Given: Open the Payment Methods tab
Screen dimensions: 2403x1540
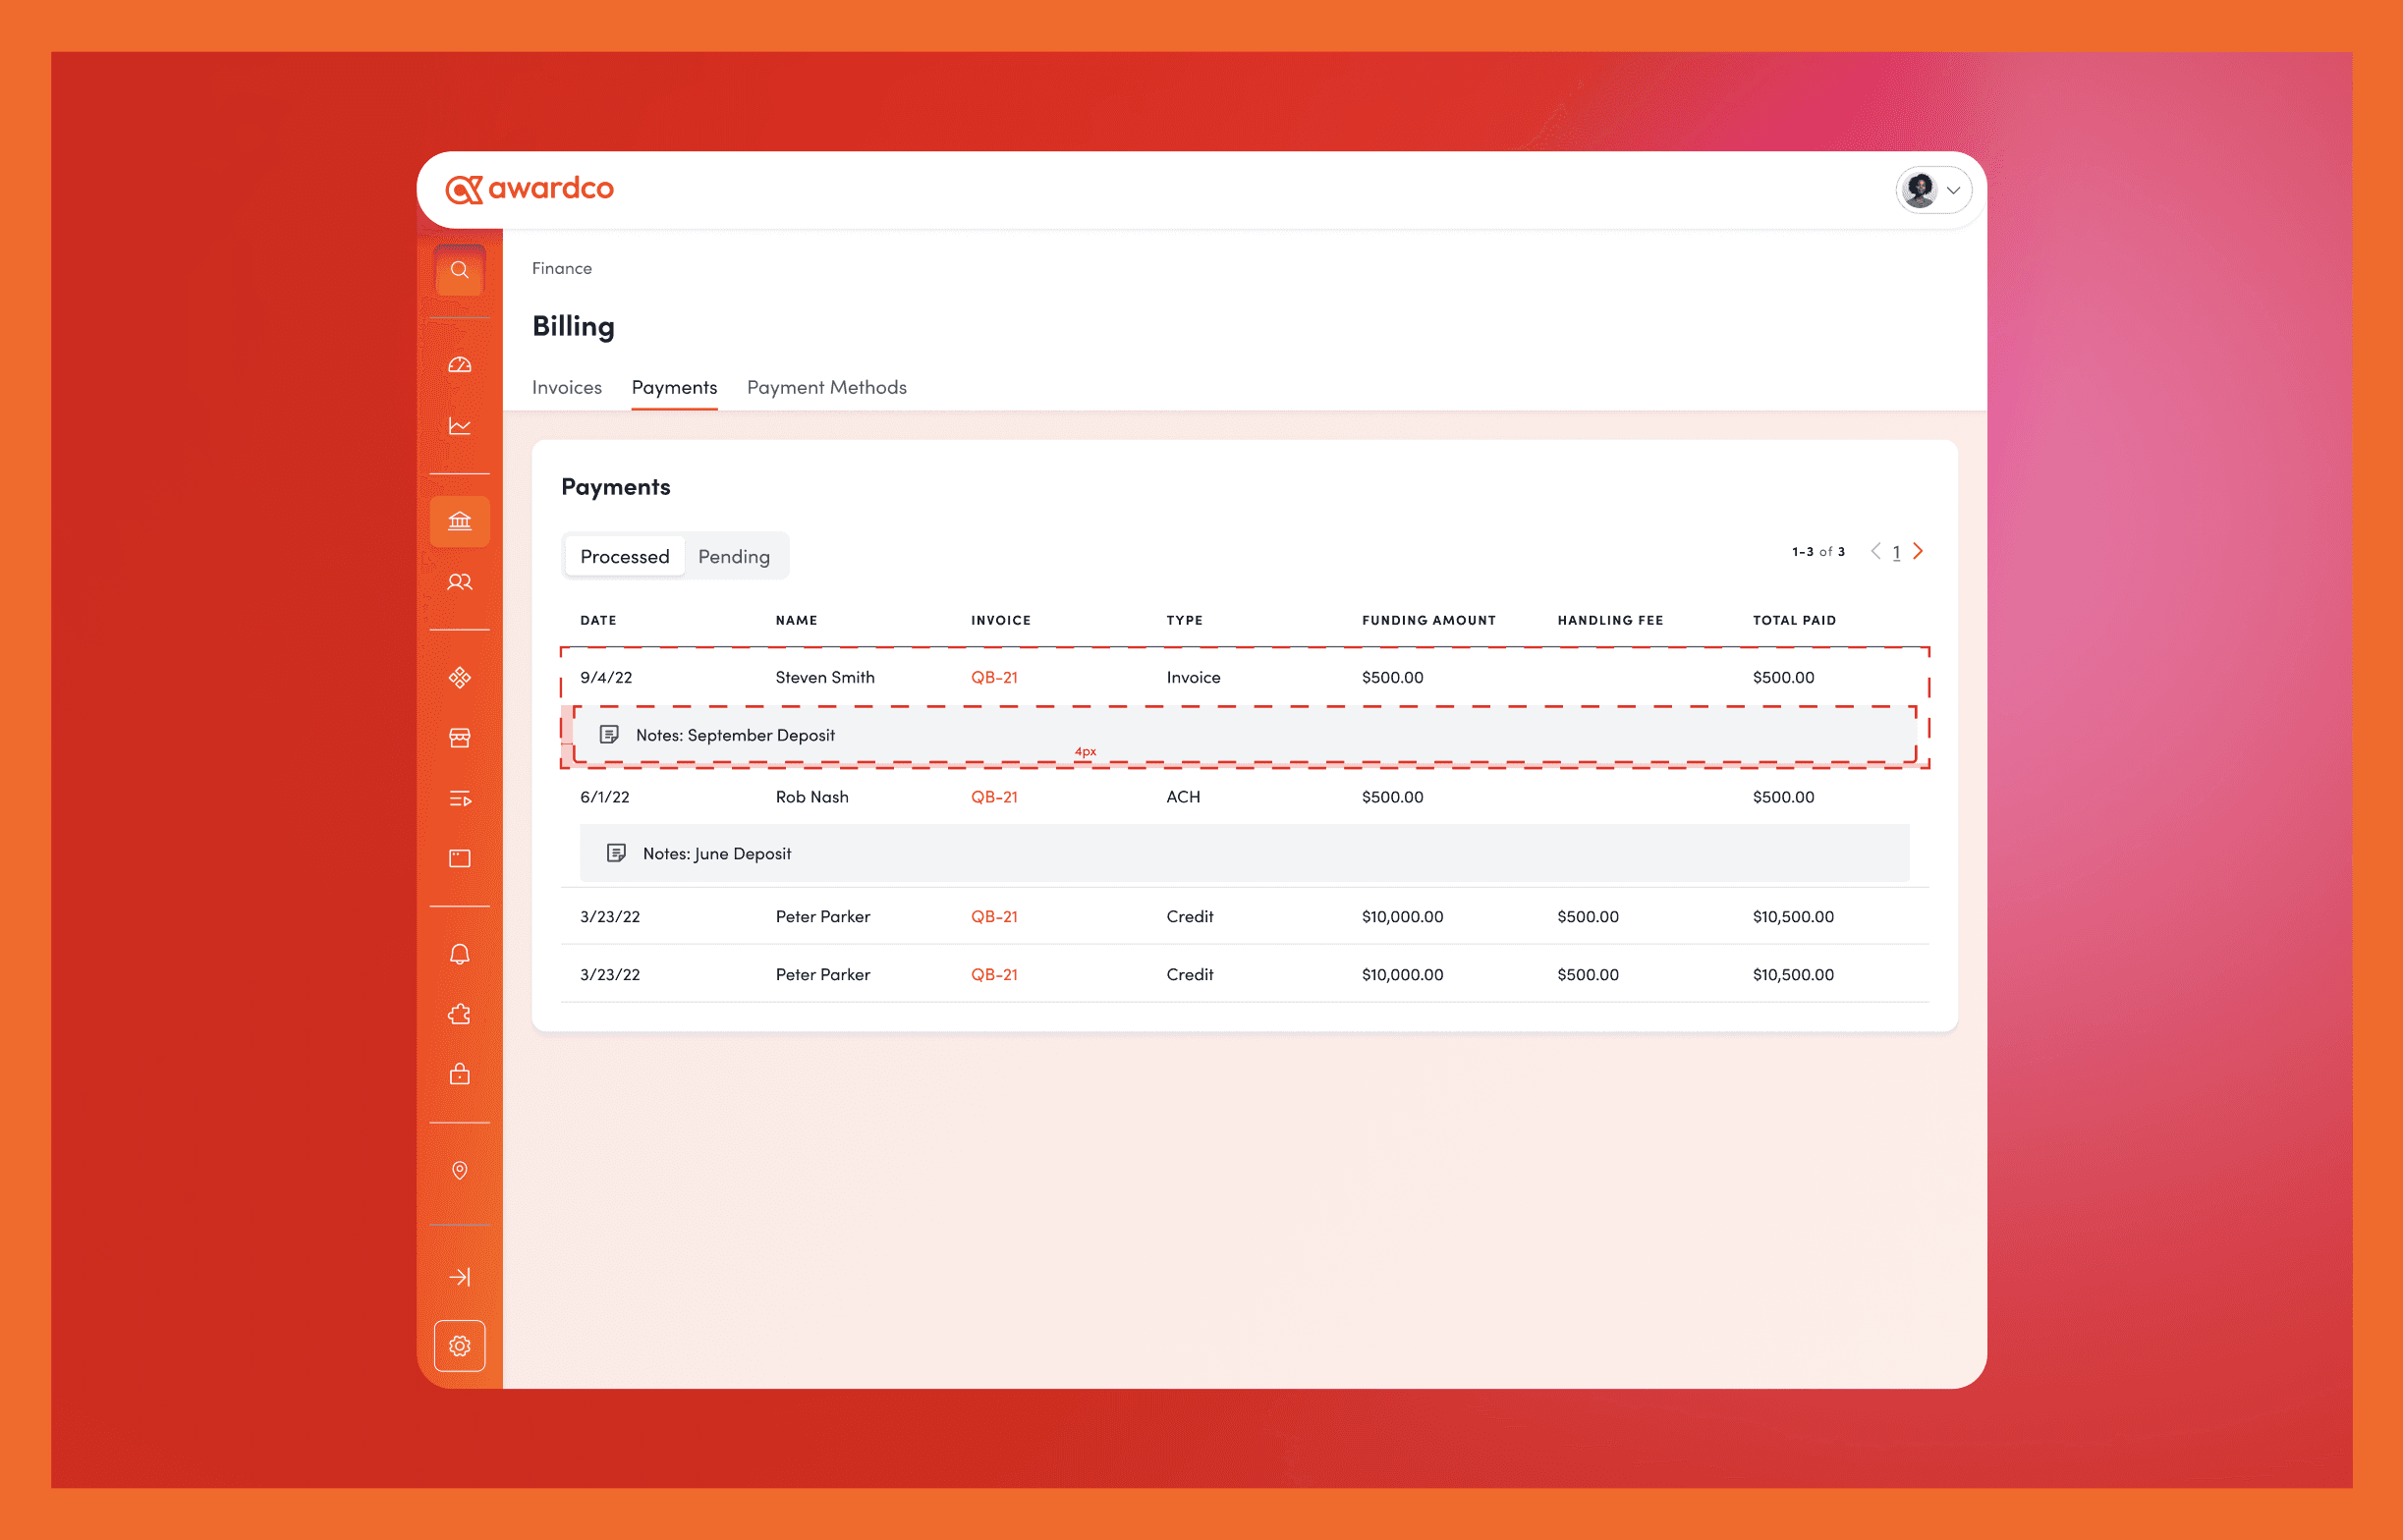Looking at the screenshot, I should pos(827,387).
